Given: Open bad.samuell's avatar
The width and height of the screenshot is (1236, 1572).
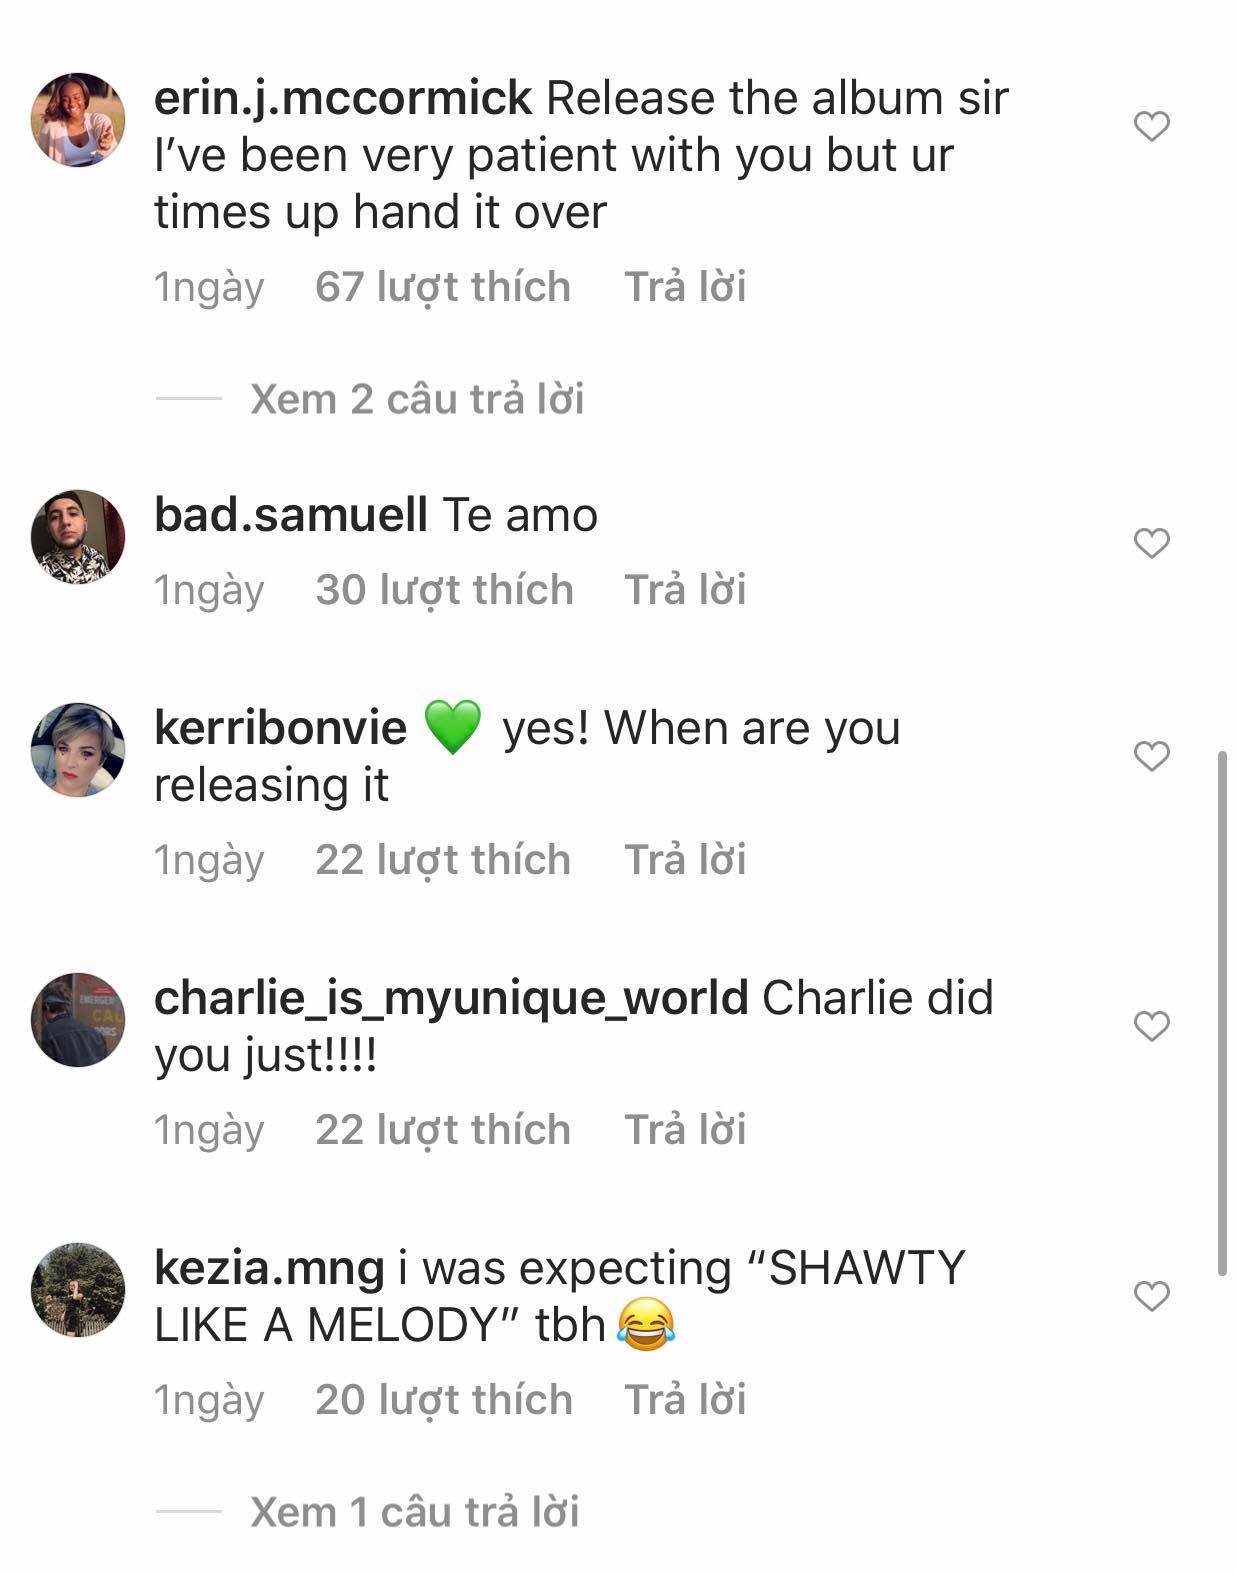Looking at the screenshot, I should click(78, 537).
